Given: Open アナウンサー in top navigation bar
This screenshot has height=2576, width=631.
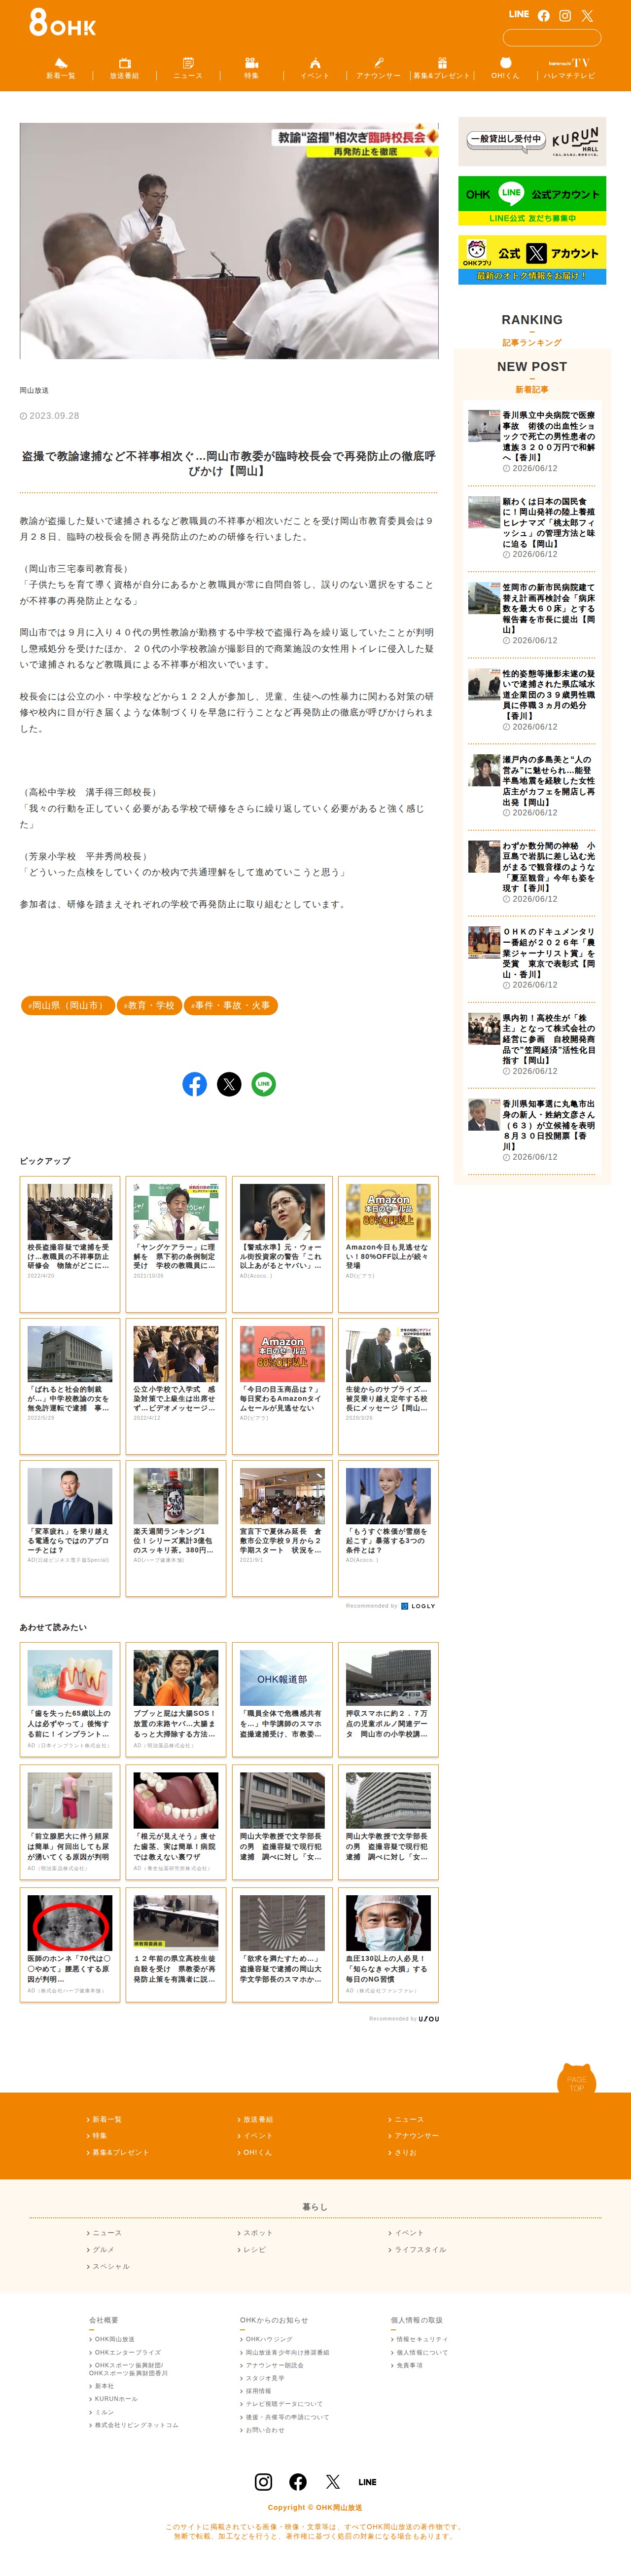Looking at the screenshot, I should tap(378, 68).
